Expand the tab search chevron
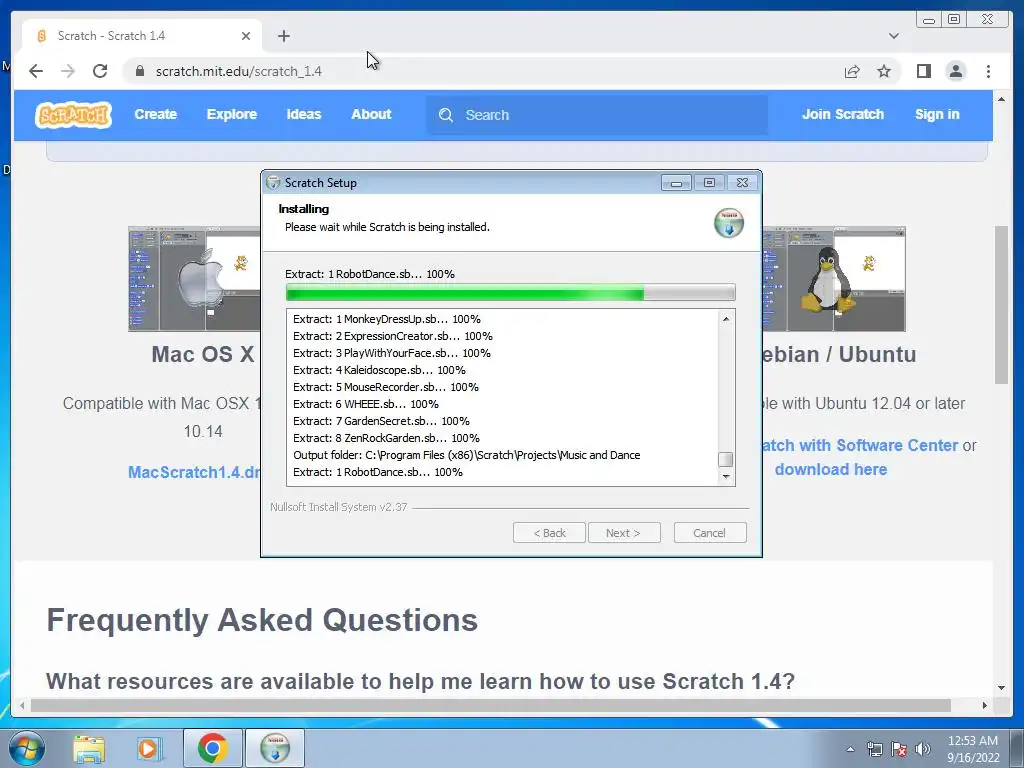The height and width of the screenshot is (768, 1024). 893,36
